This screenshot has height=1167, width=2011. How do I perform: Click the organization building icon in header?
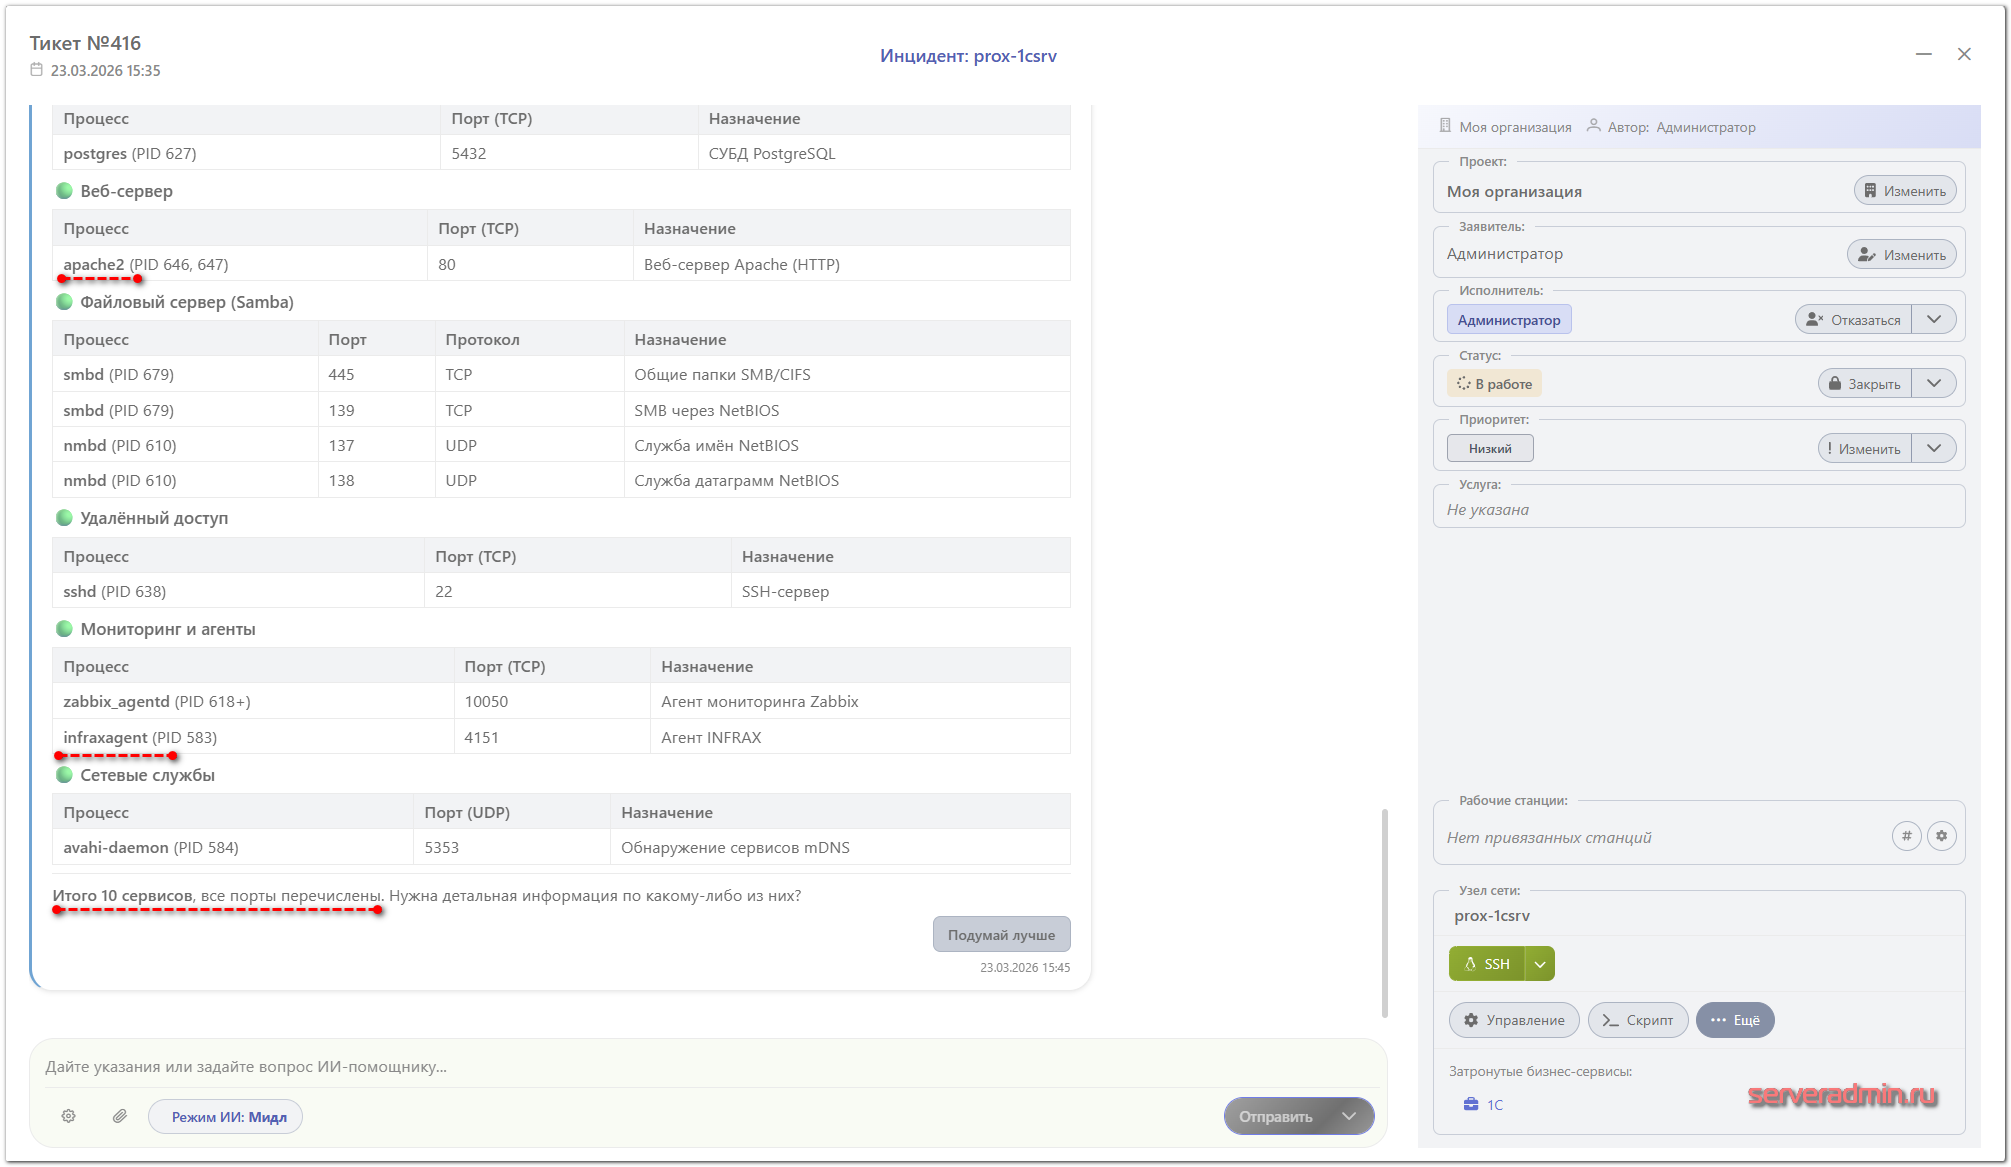pyautogui.click(x=1445, y=126)
